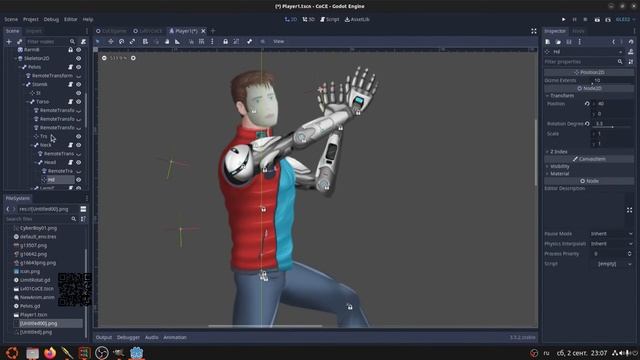Toggle visibility of Trs node
640x360 pixels.
pos(78,136)
